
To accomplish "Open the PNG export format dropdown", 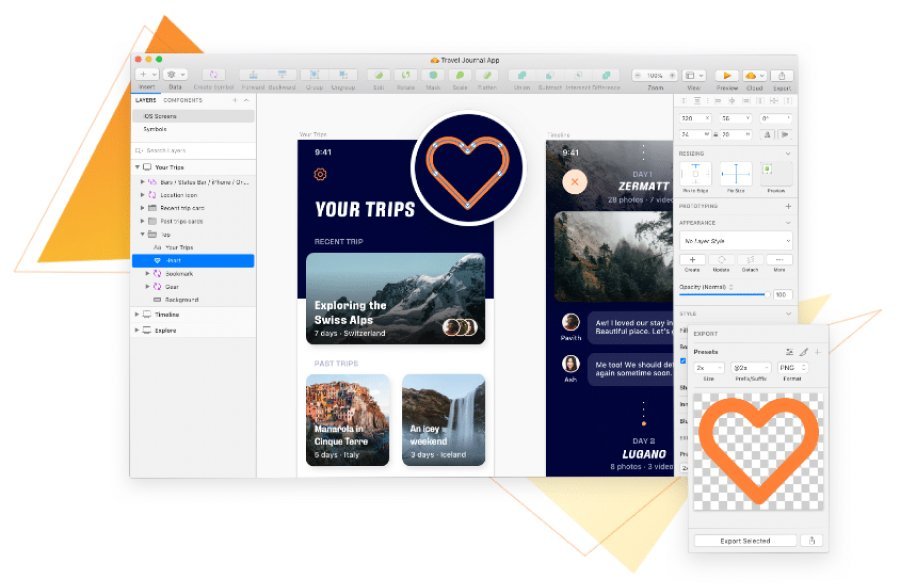I will coord(791,367).
